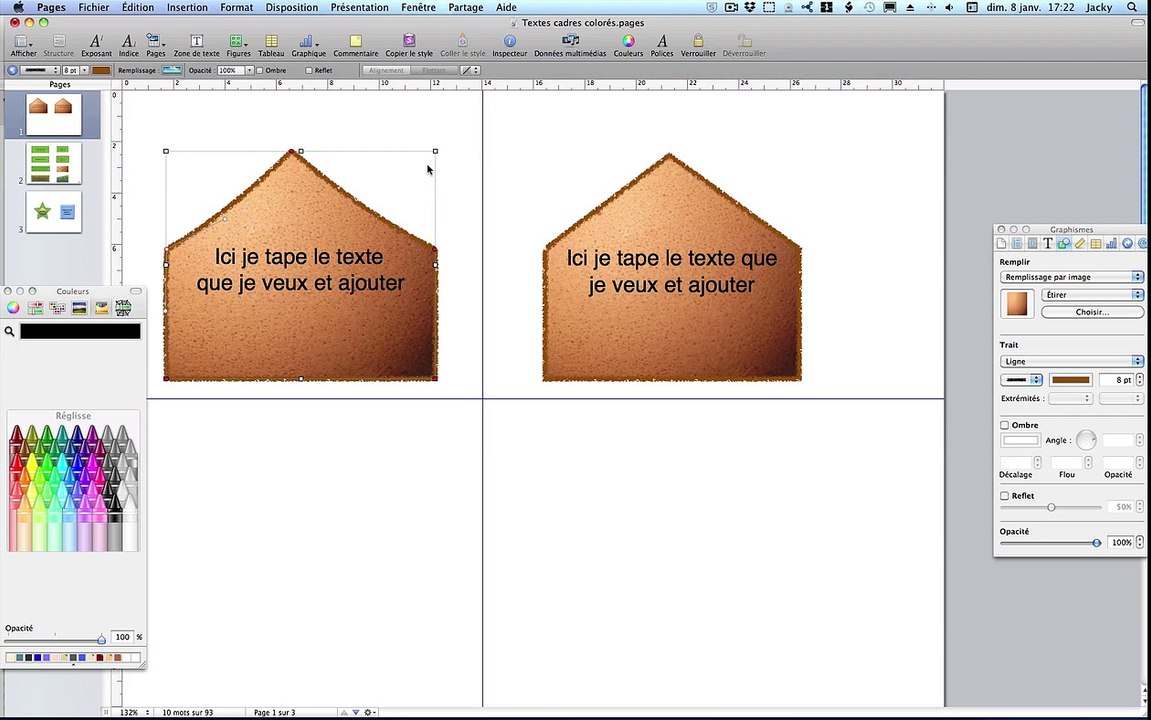Open the Apple menu
1151x720 pixels.
click(18, 7)
